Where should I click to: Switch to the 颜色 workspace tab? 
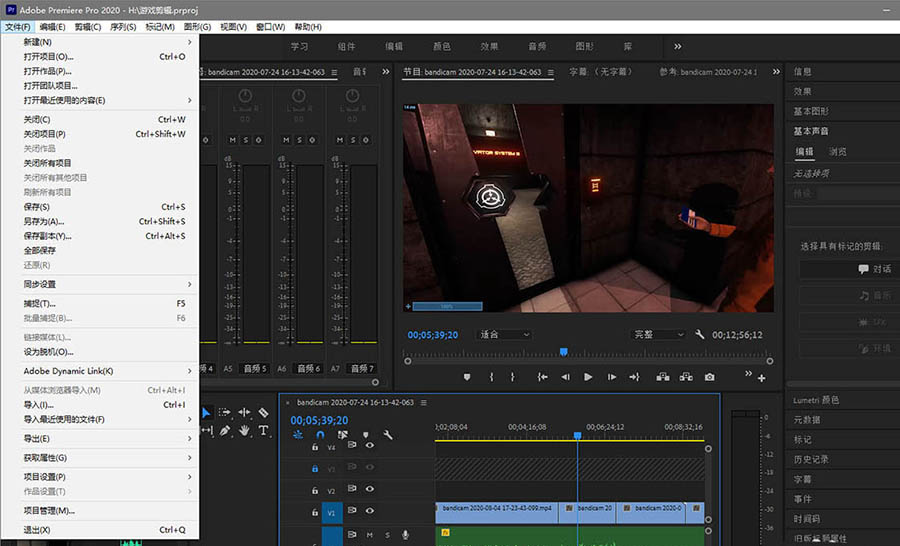point(441,46)
